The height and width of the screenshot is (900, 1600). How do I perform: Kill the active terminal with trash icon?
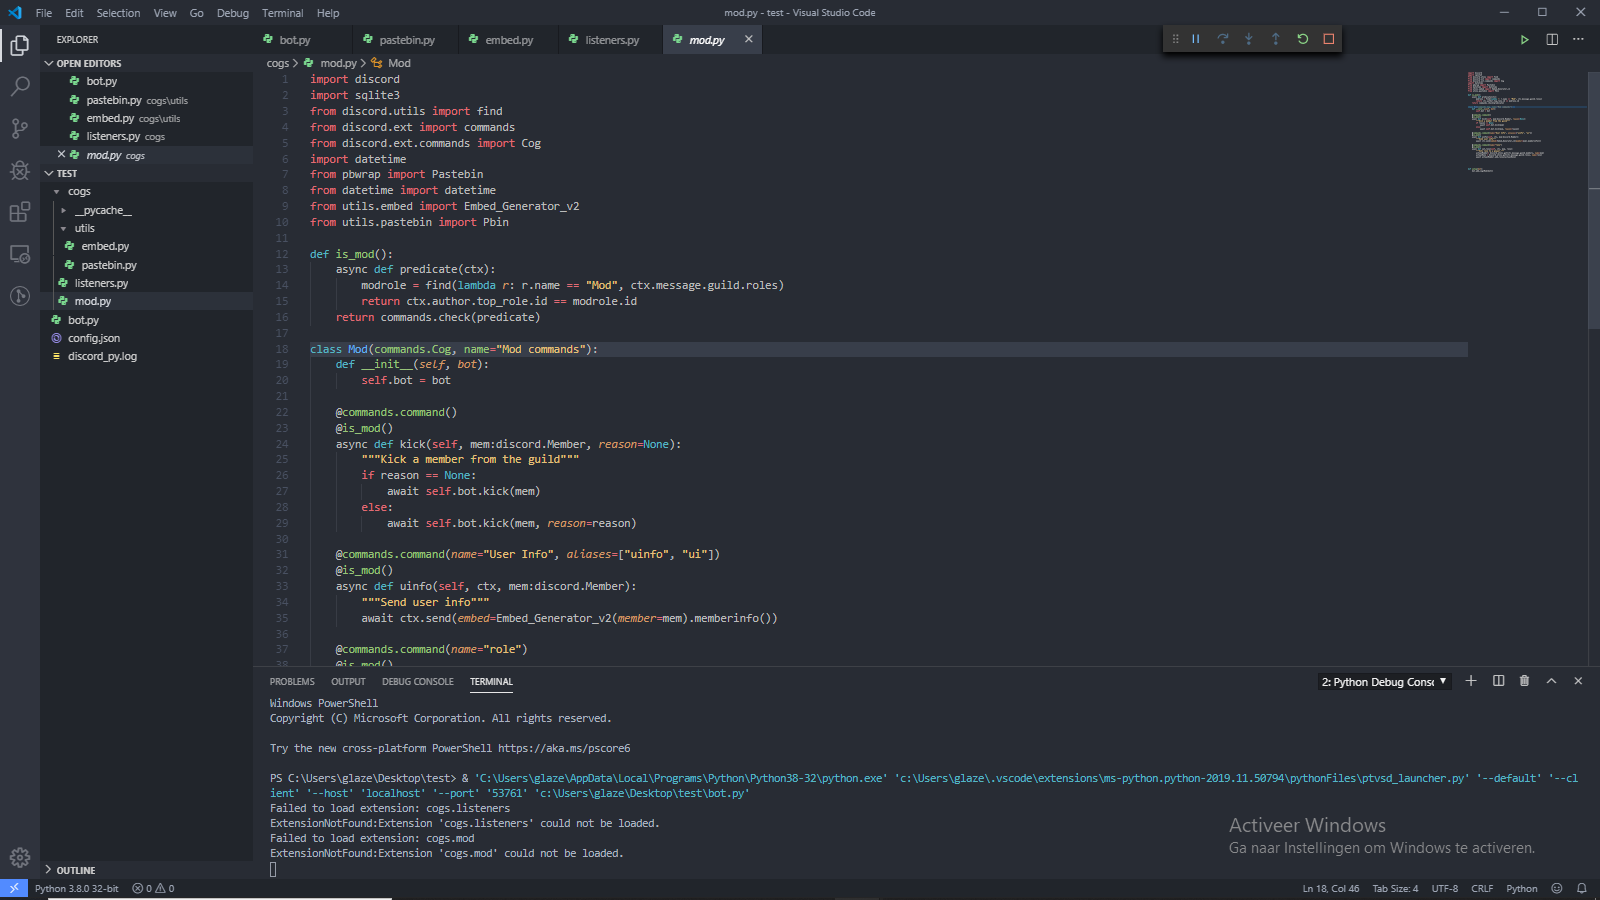click(x=1524, y=681)
